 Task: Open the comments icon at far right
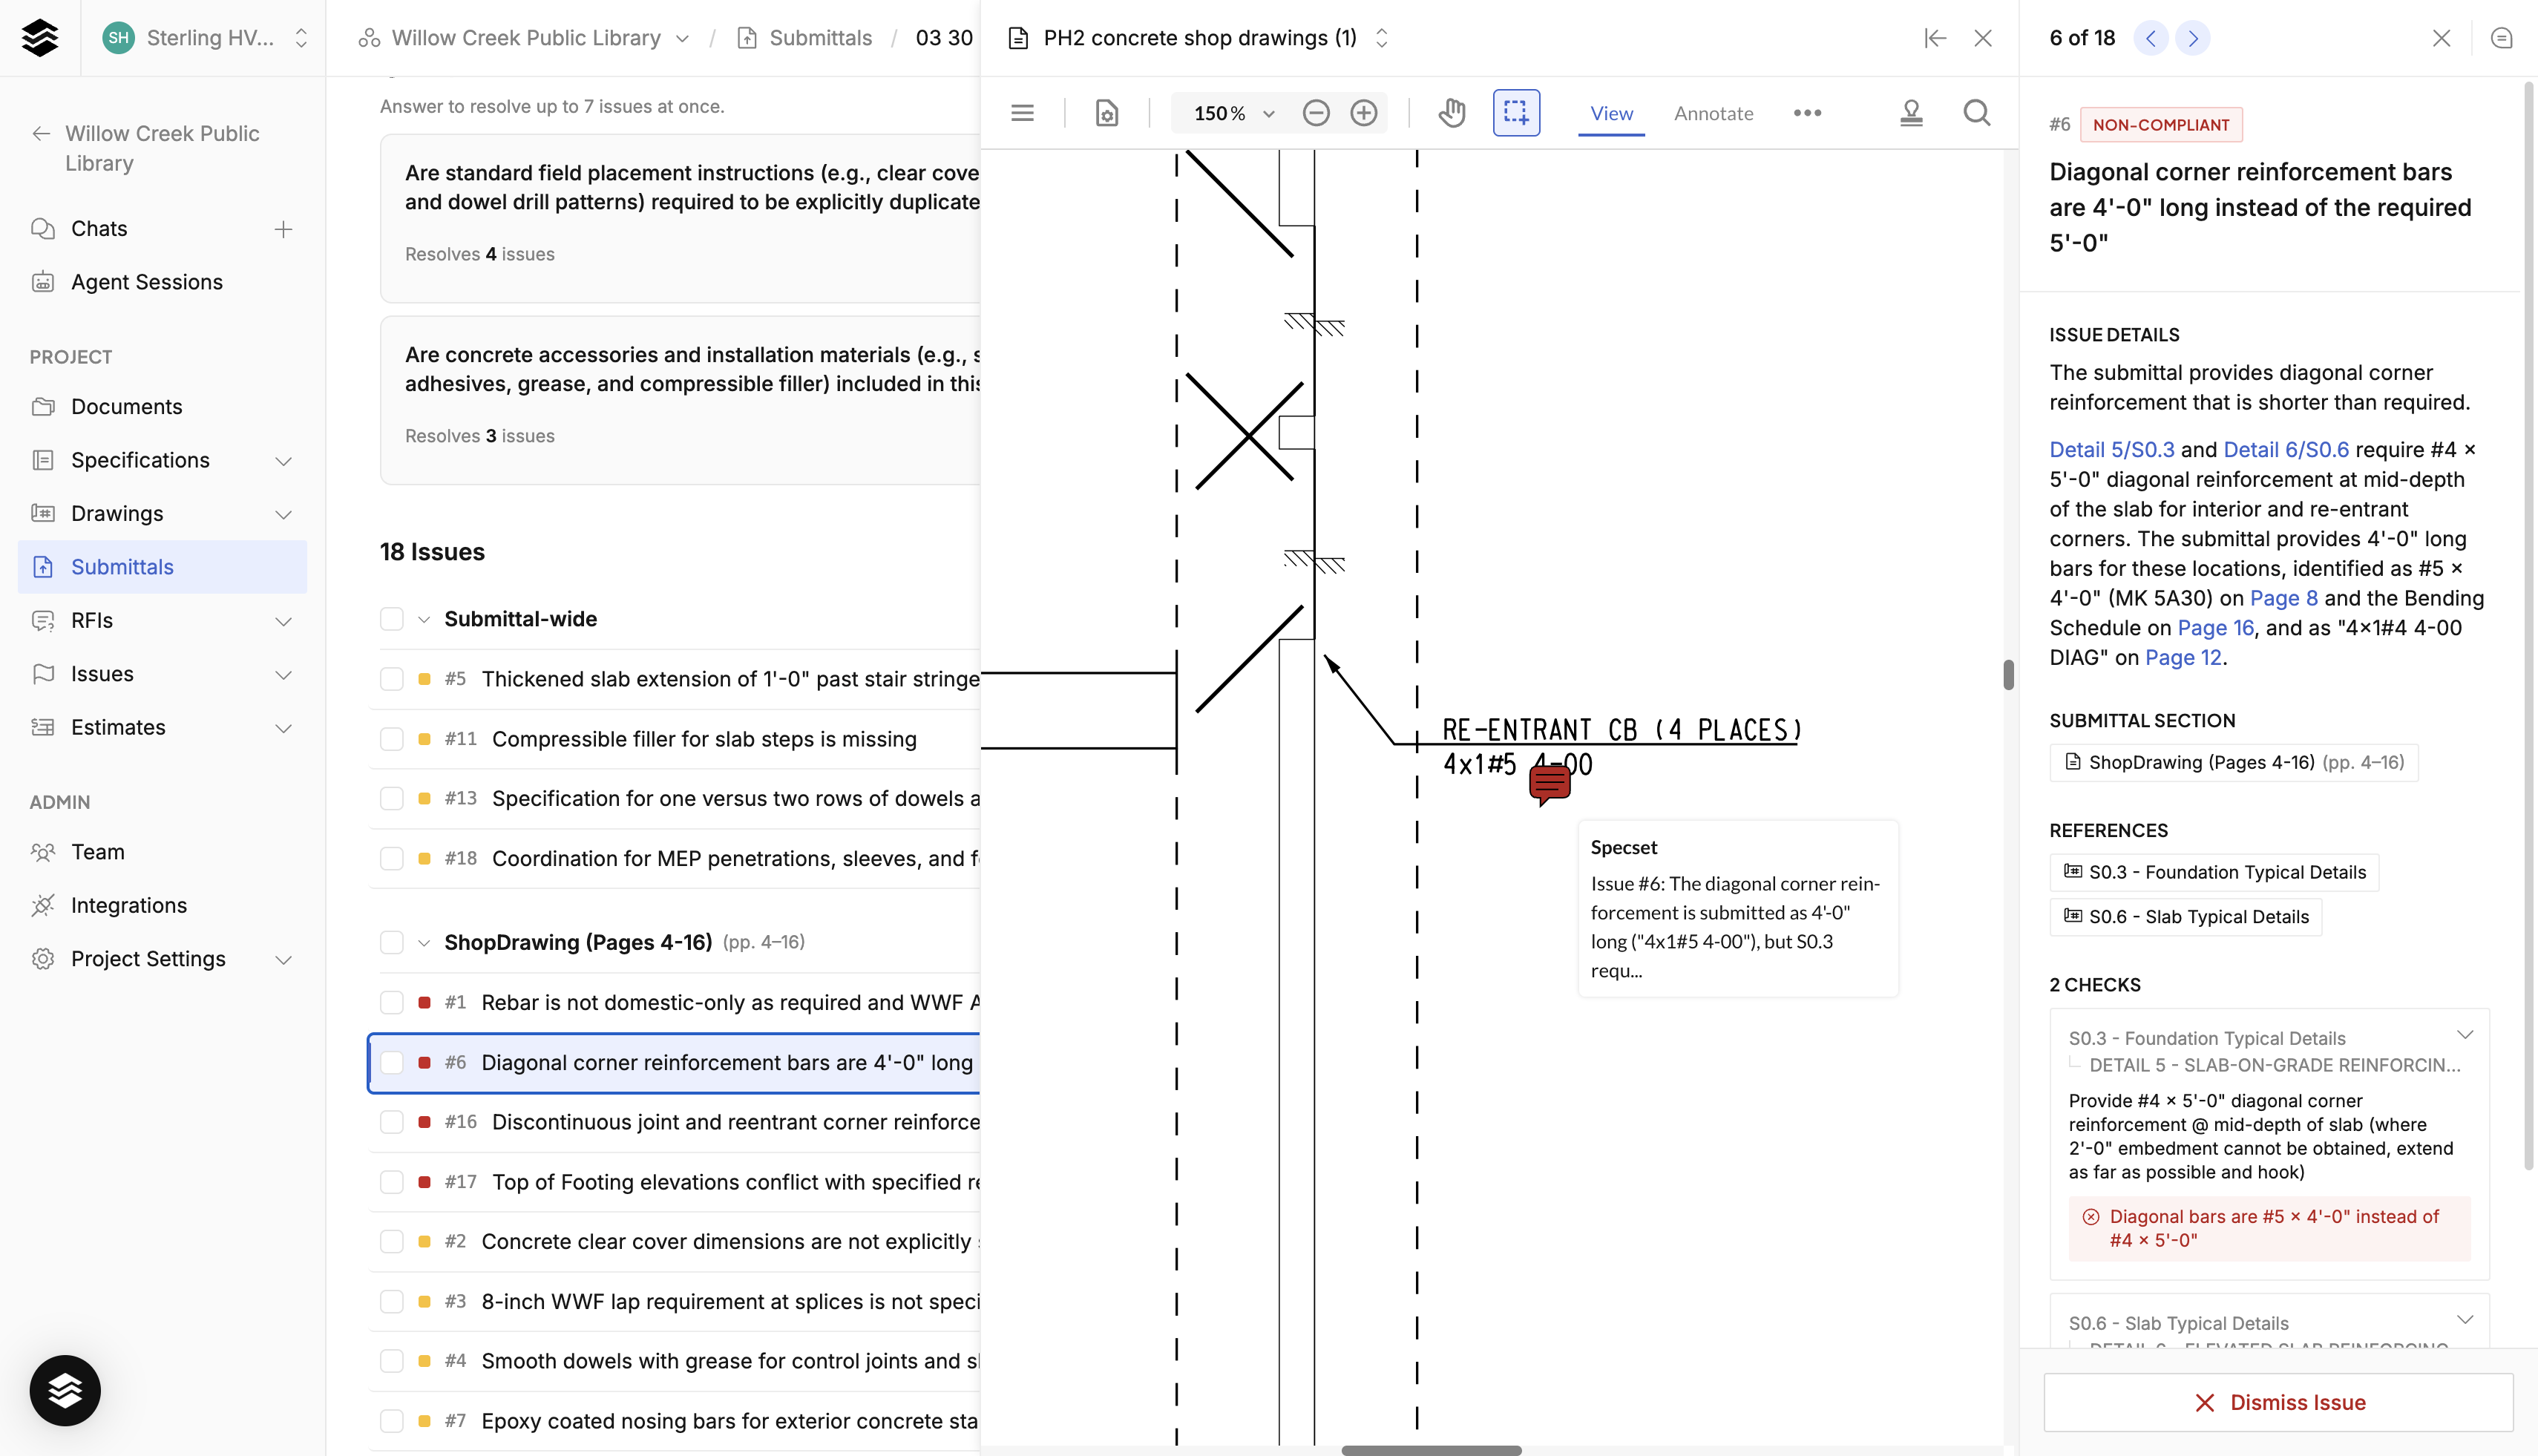2501,38
